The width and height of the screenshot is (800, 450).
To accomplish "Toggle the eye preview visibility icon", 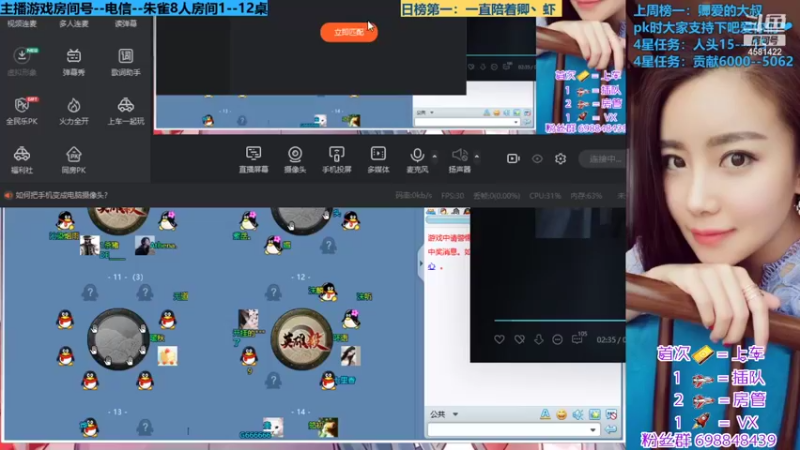I will coord(537,159).
